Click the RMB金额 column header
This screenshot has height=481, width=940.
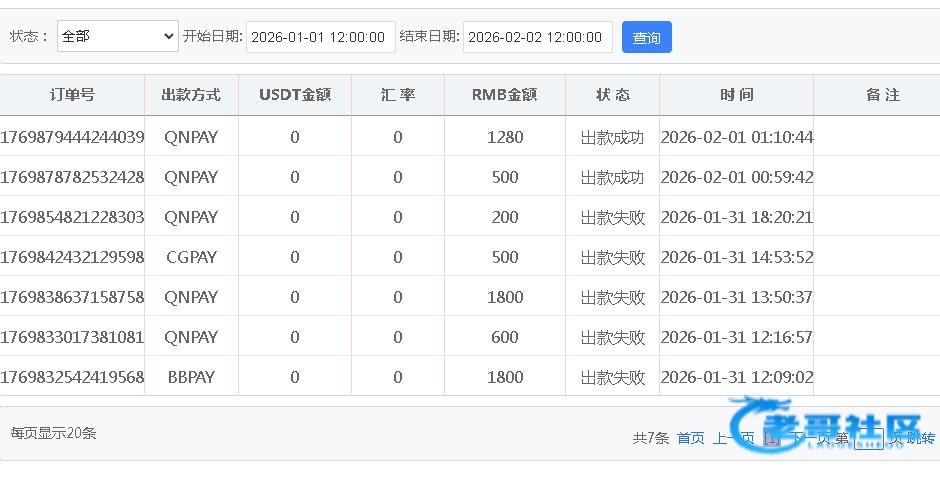(504, 95)
